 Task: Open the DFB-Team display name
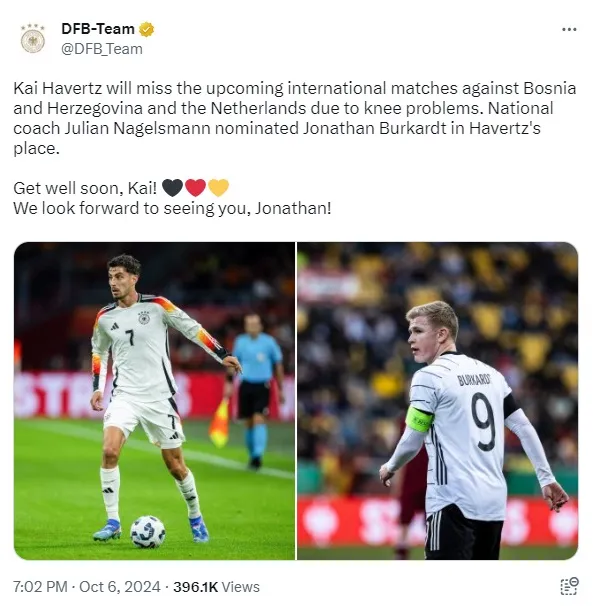click(98, 29)
